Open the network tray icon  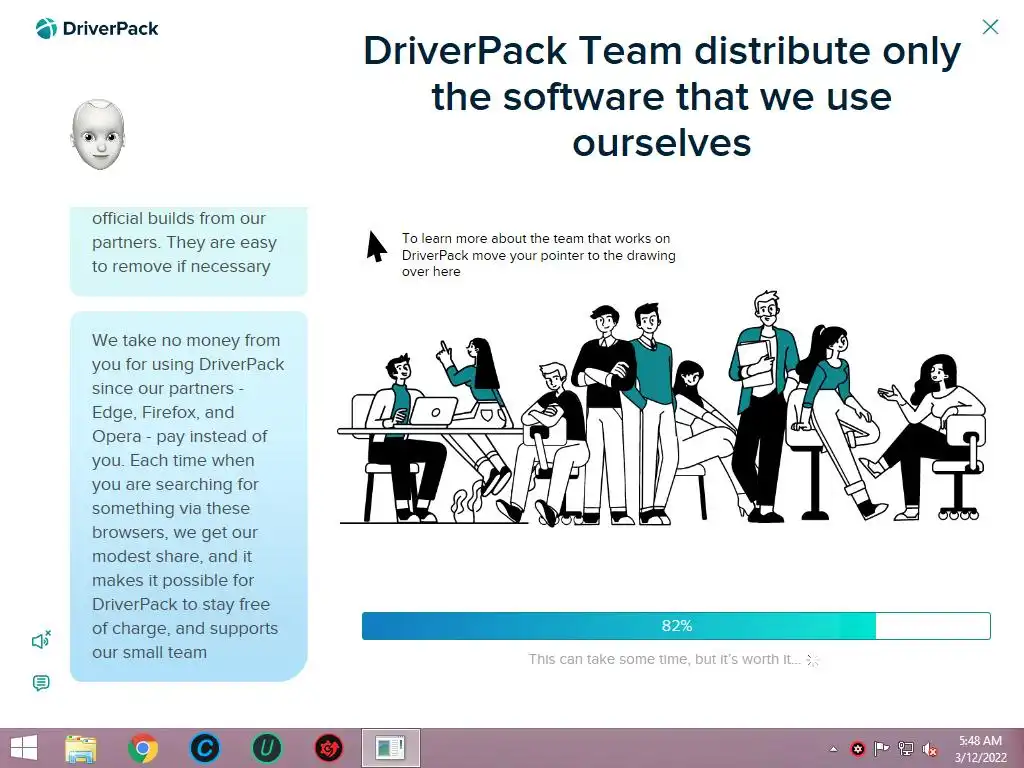coord(906,749)
